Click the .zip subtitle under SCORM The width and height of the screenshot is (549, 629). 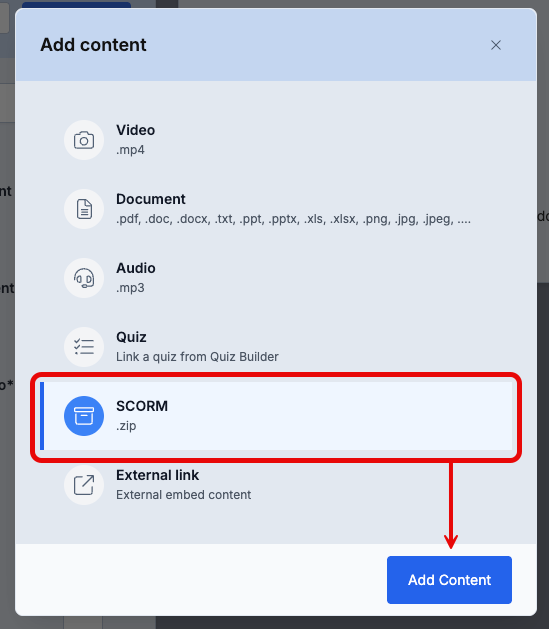[126, 426]
